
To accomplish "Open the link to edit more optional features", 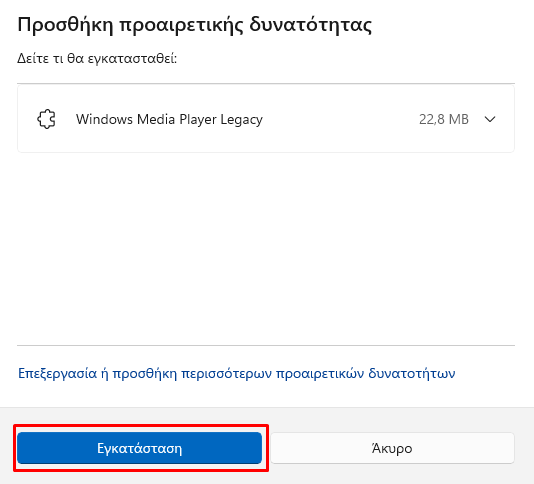I will click(236, 373).
